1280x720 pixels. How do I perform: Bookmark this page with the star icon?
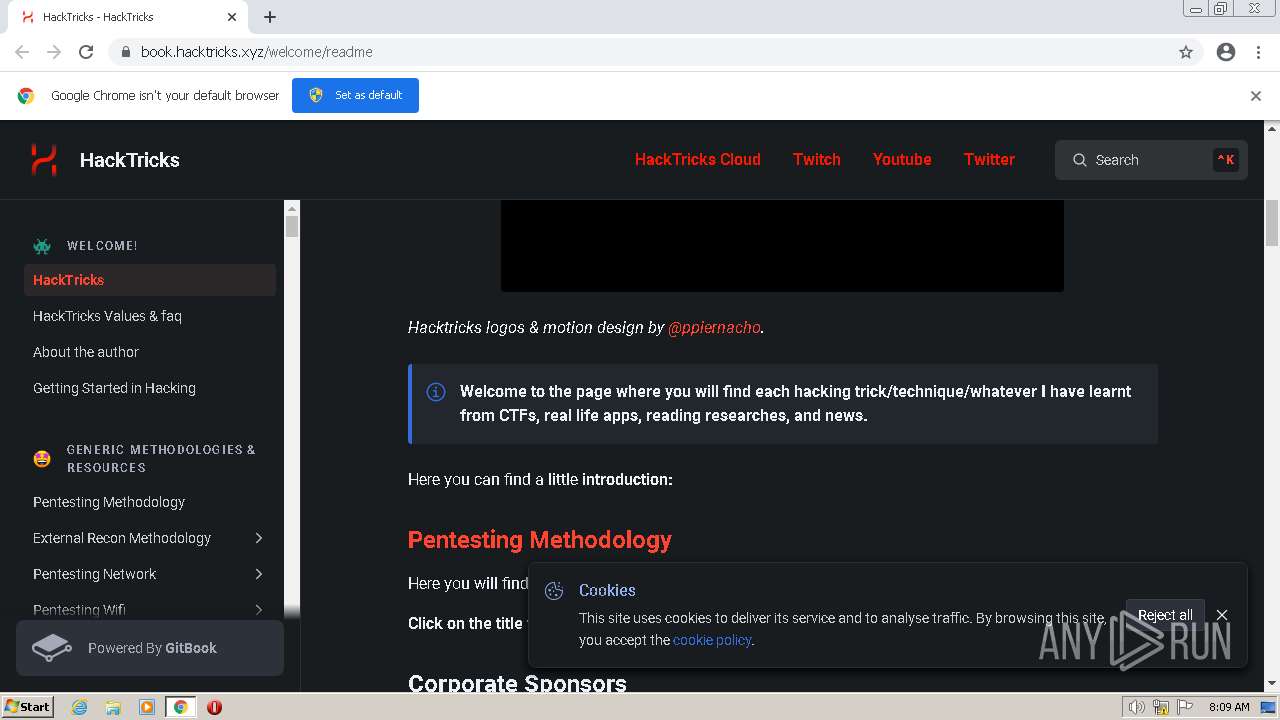[x=1186, y=52]
